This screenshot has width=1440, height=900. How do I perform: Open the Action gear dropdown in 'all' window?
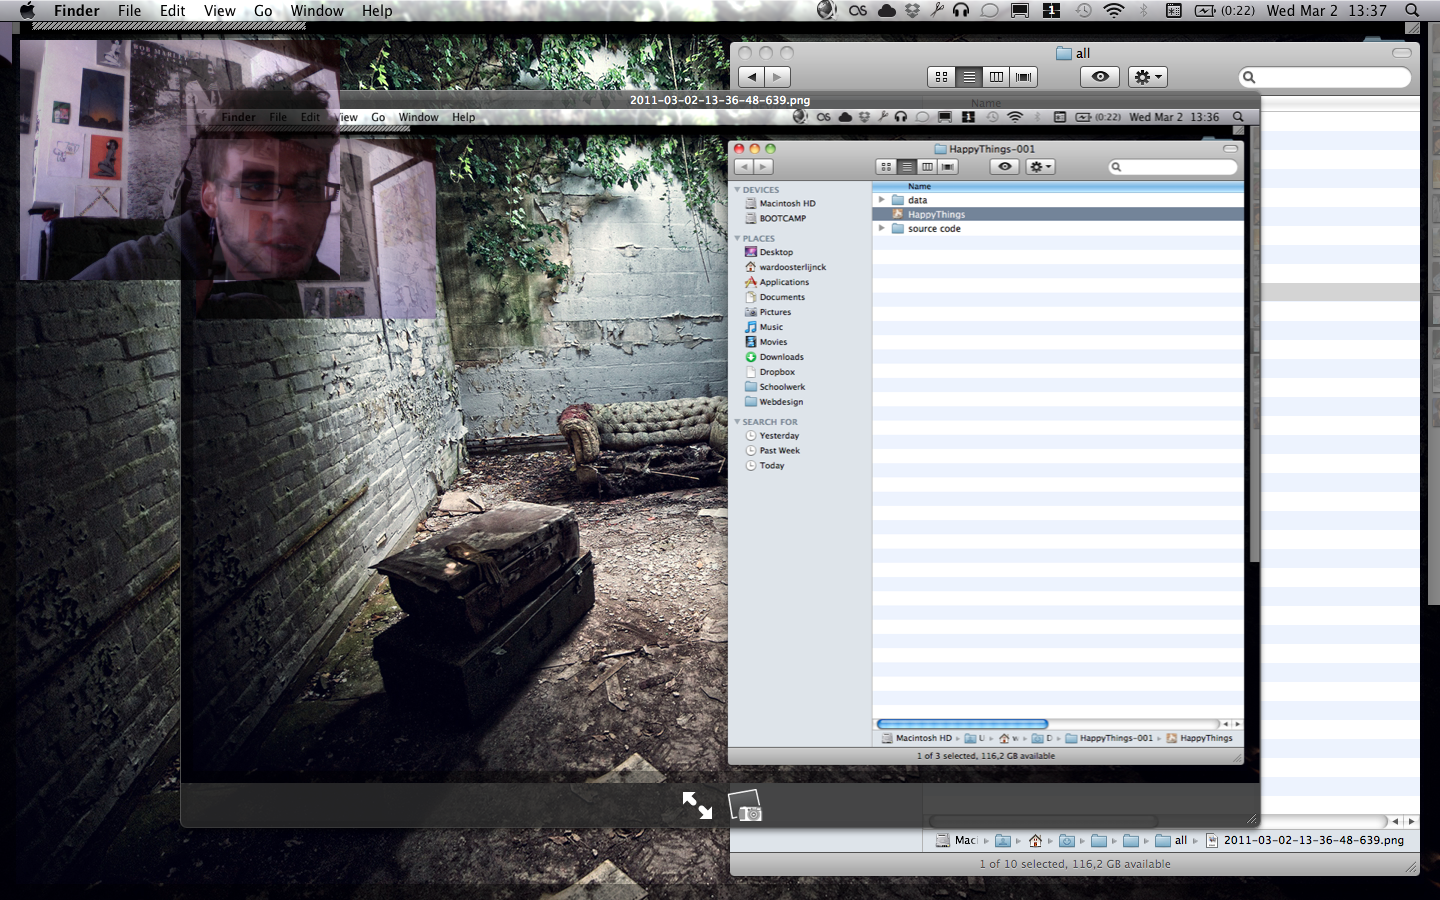click(1147, 77)
